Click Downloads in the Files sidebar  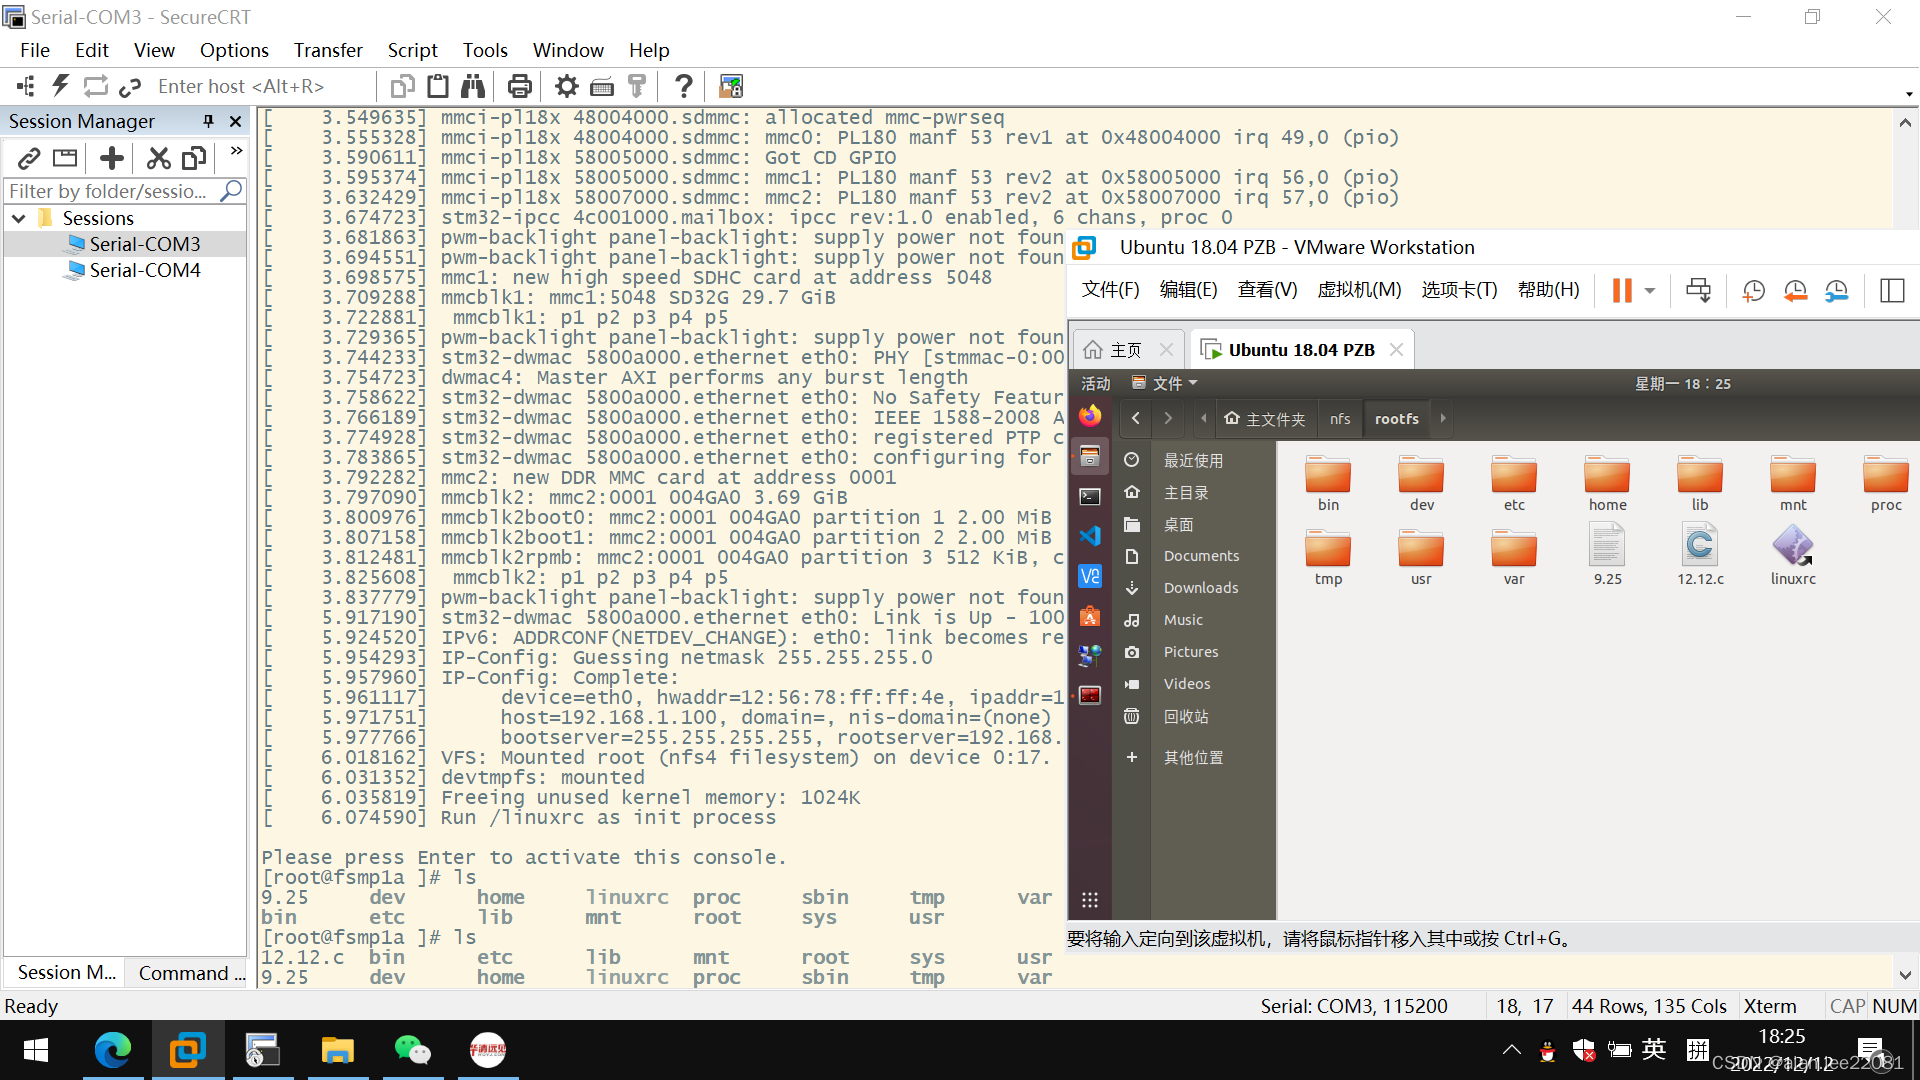pyautogui.click(x=1200, y=588)
